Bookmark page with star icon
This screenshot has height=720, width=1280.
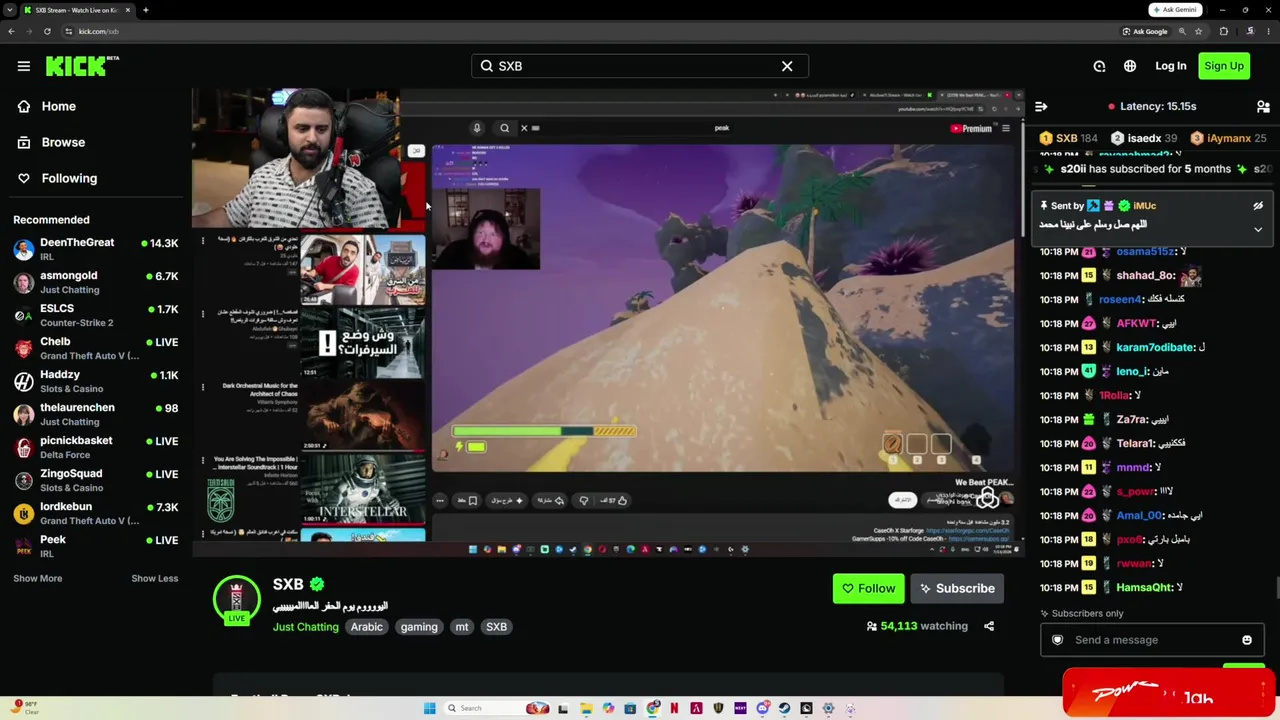pyautogui.click(x=1198, y=31)
